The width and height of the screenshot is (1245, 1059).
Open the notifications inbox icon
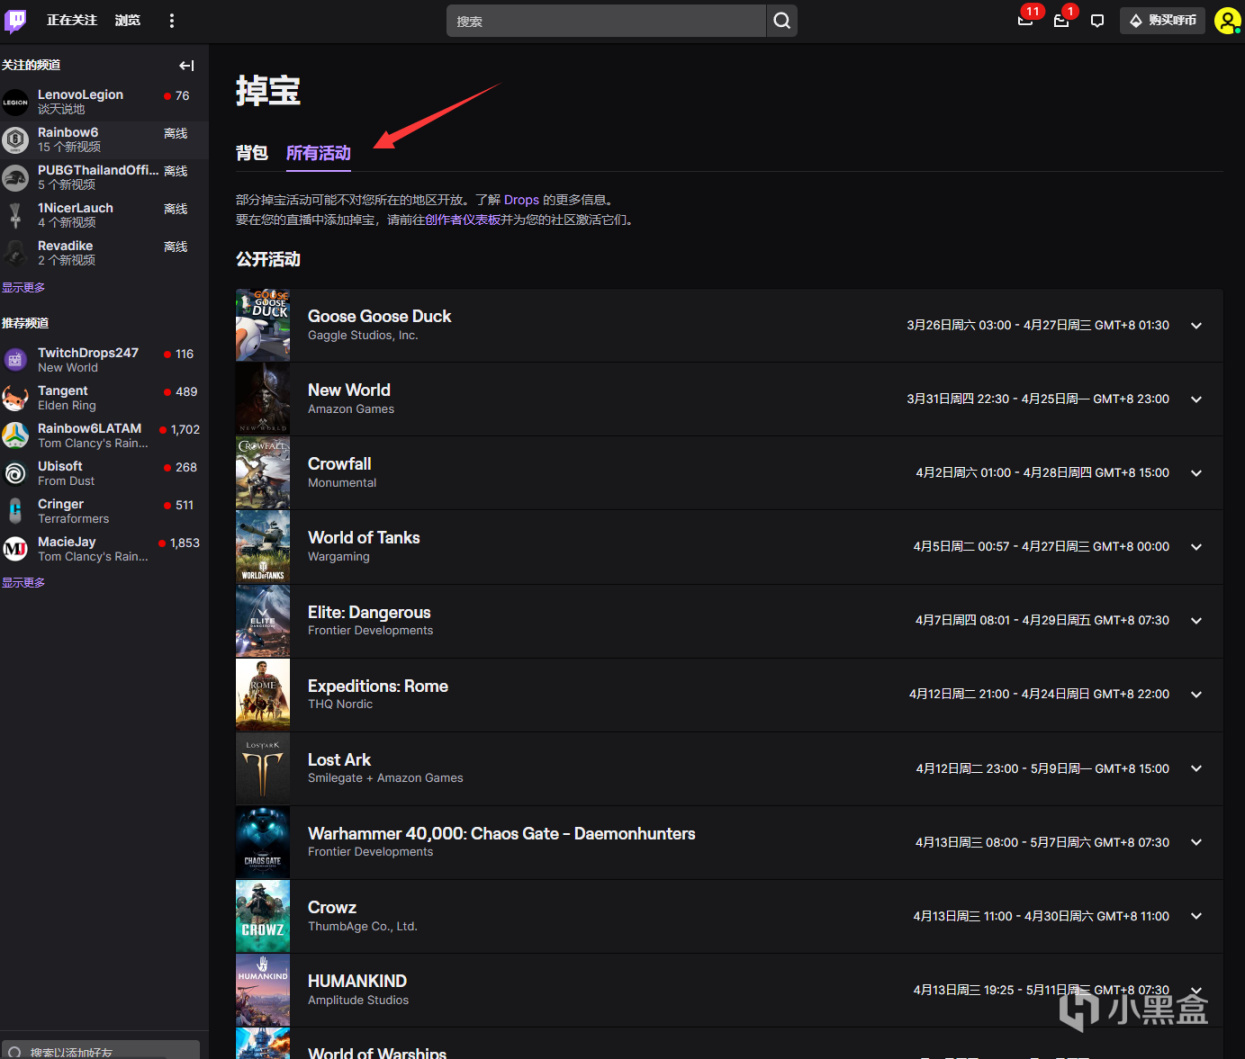(1061, 20)
